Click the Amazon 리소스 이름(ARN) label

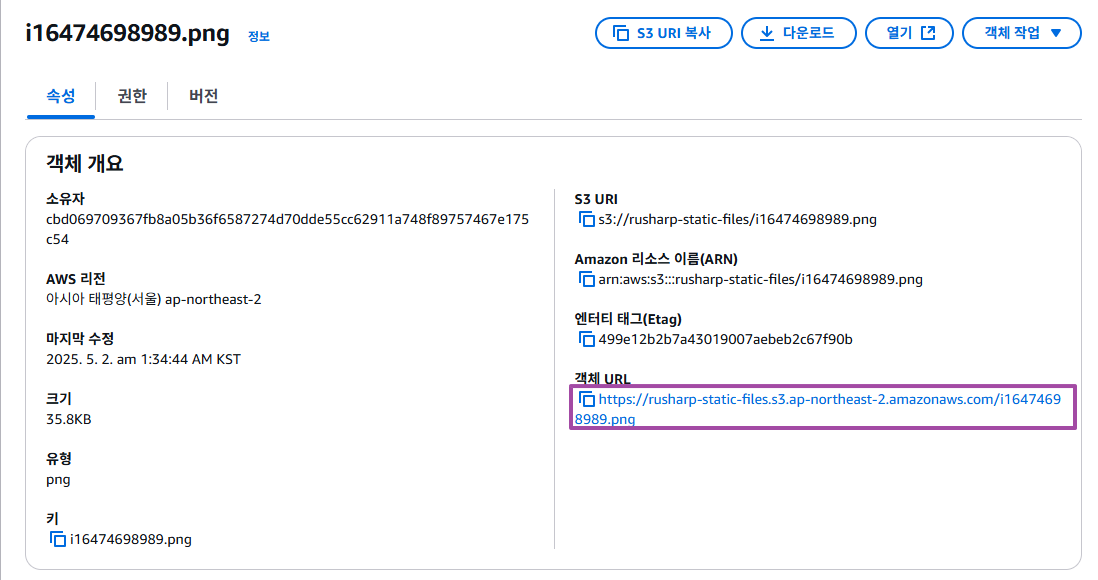[656, 259]
